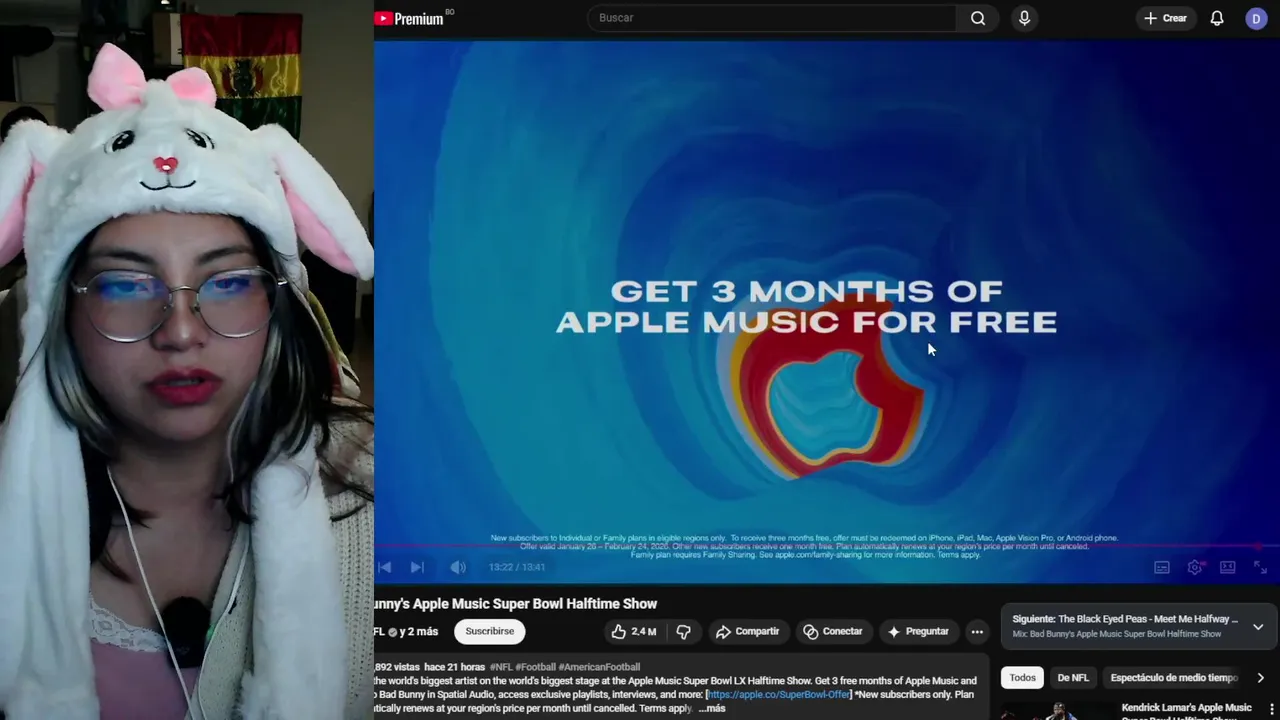1280x720 pixels.
Task: Select the Espectáculo de medio tiempo chip
Action: point(1174,677)
